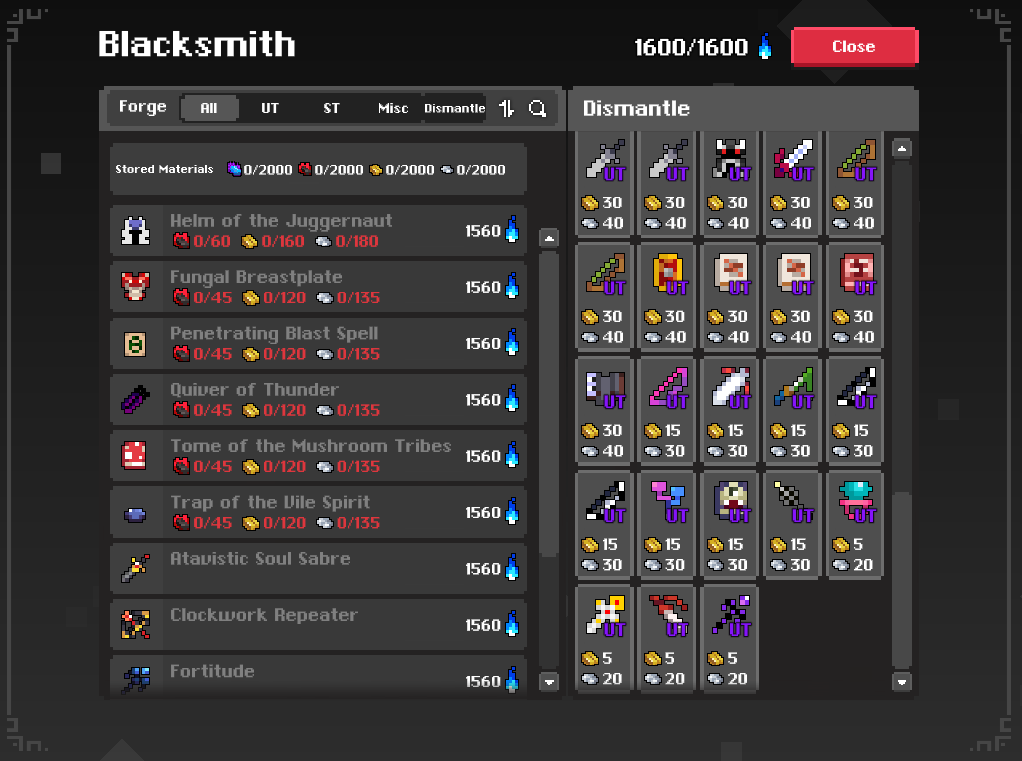Select the Tome of the Mushroom Tribes icon
Screen dimensions: 1022x761
pyautogui.click(x=135, y=455)
